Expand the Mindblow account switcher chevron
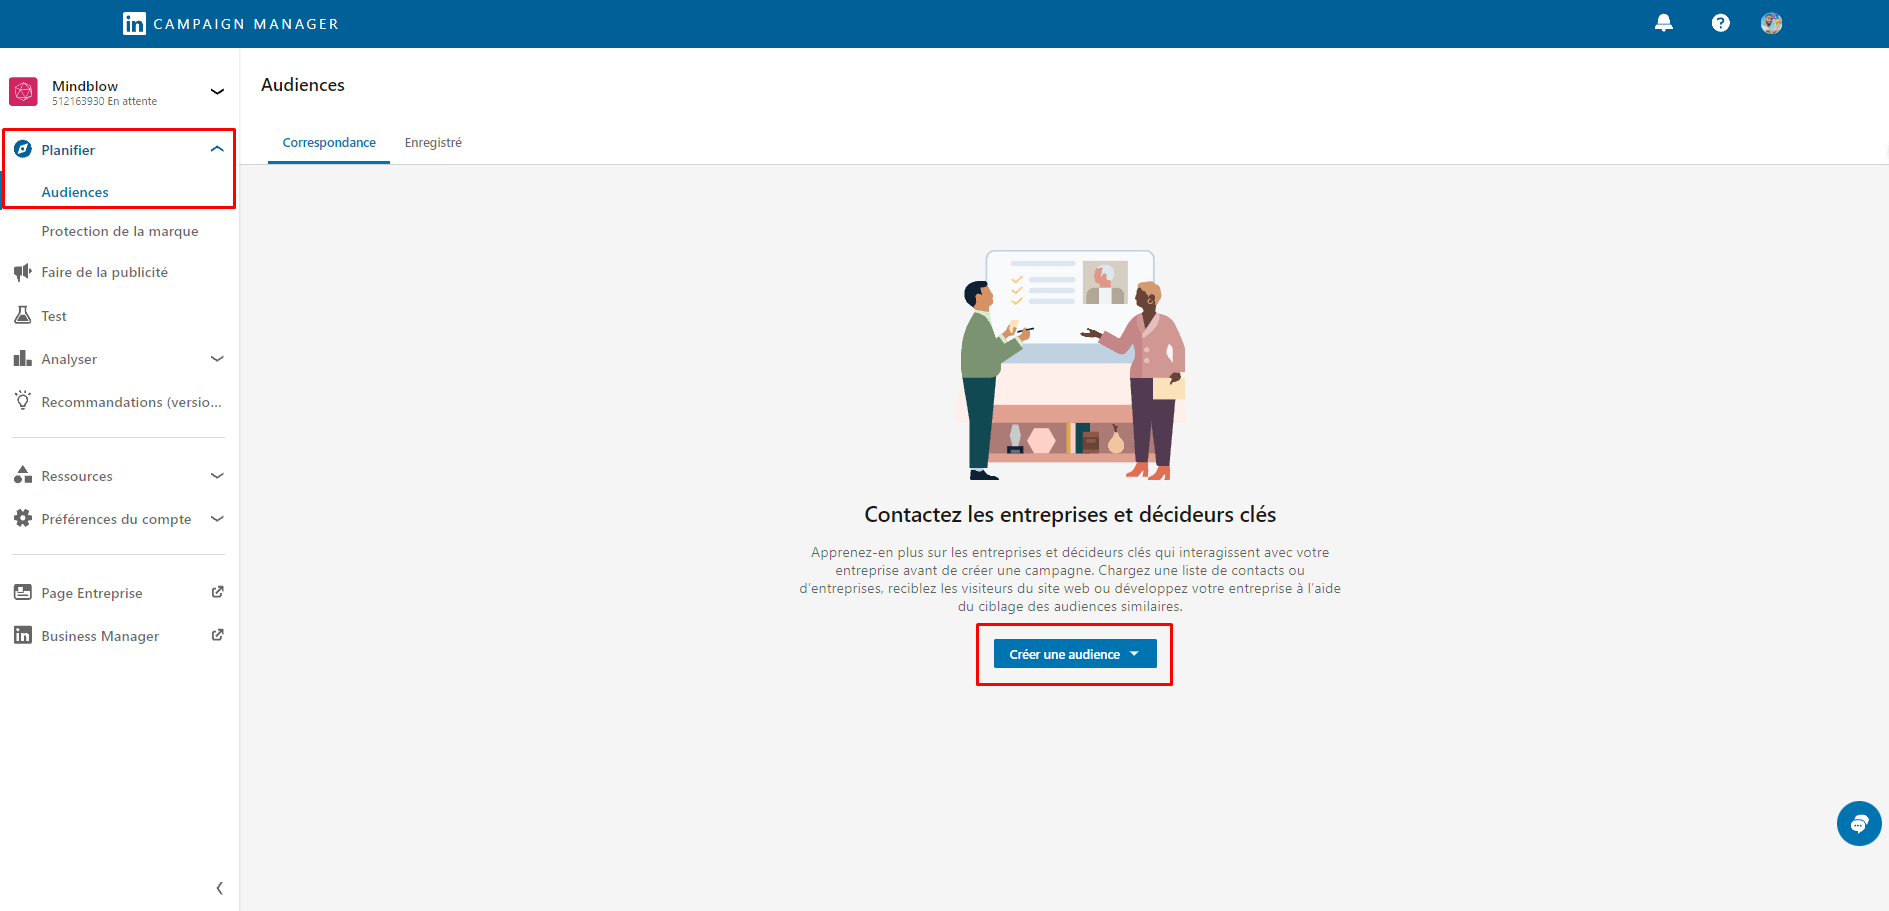The width and height of the screenshot is (1889, 911). point(217,92)
